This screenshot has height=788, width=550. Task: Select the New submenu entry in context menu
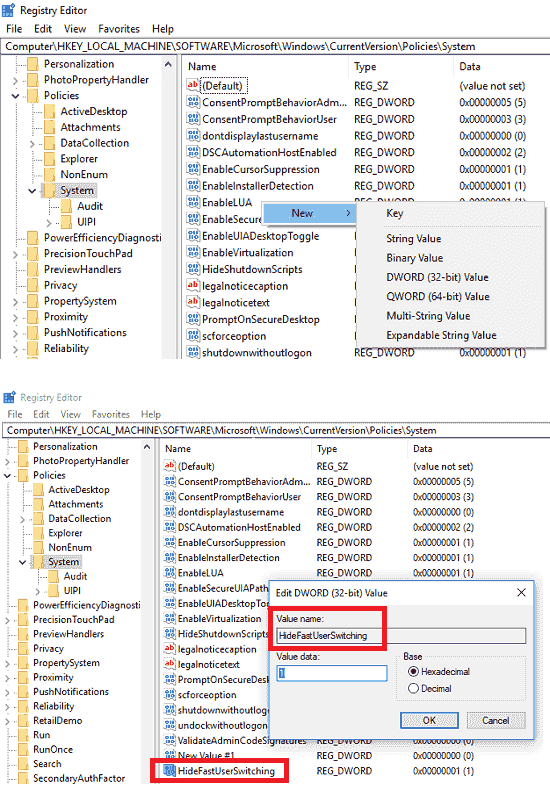click(309, 213)
